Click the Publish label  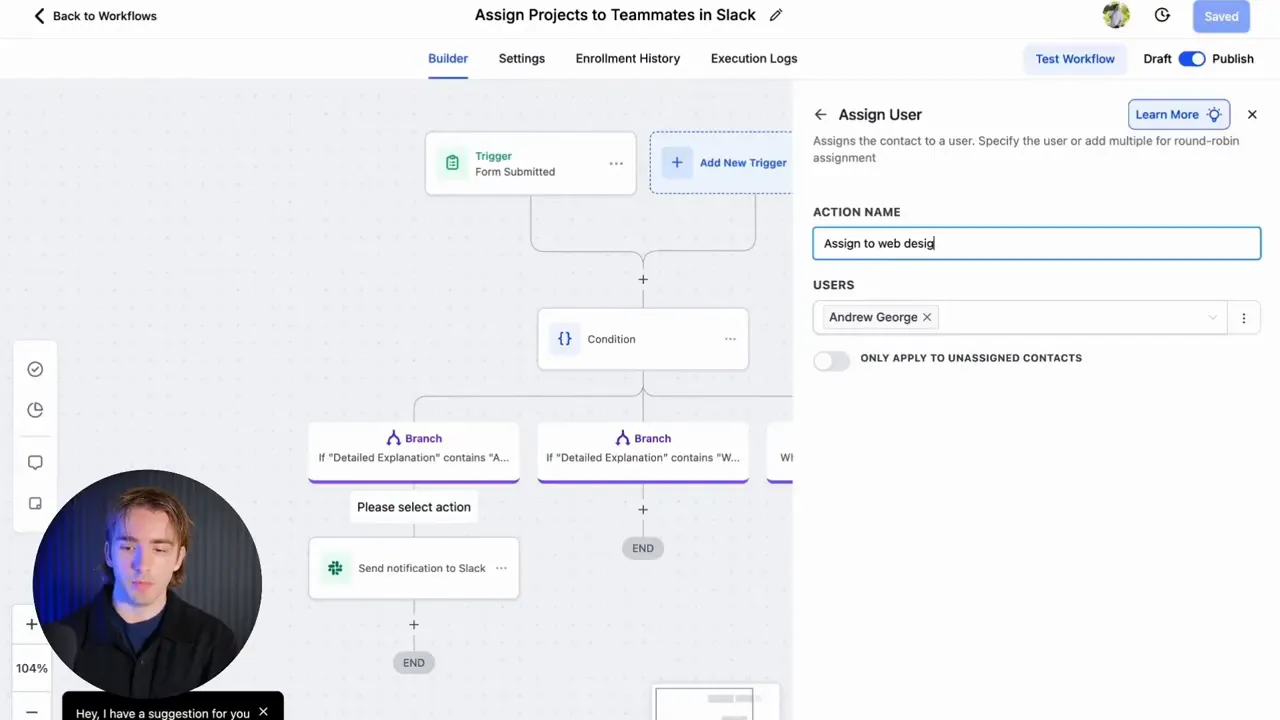point(1232,59)
